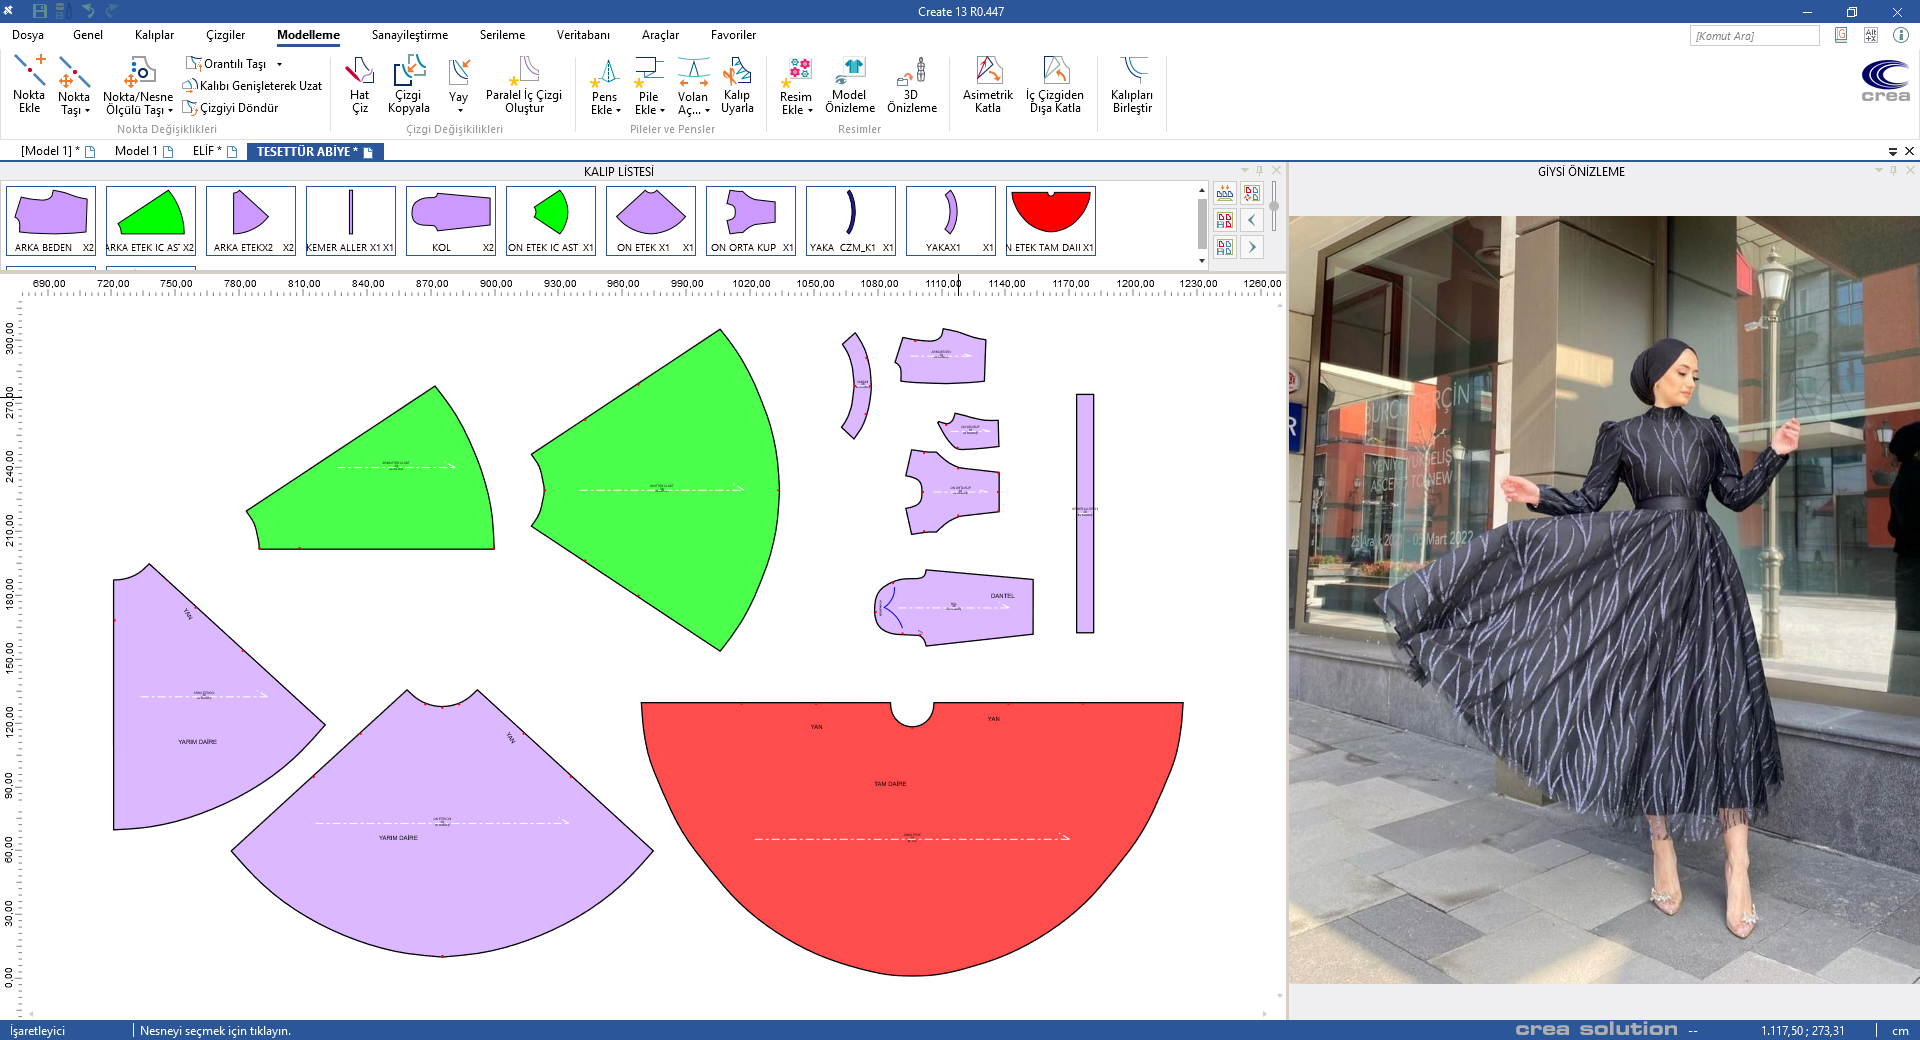Screen dimensions: 1920x1040
Task: Select the Çizgi Kopyala tool
Action: (408, 84)
